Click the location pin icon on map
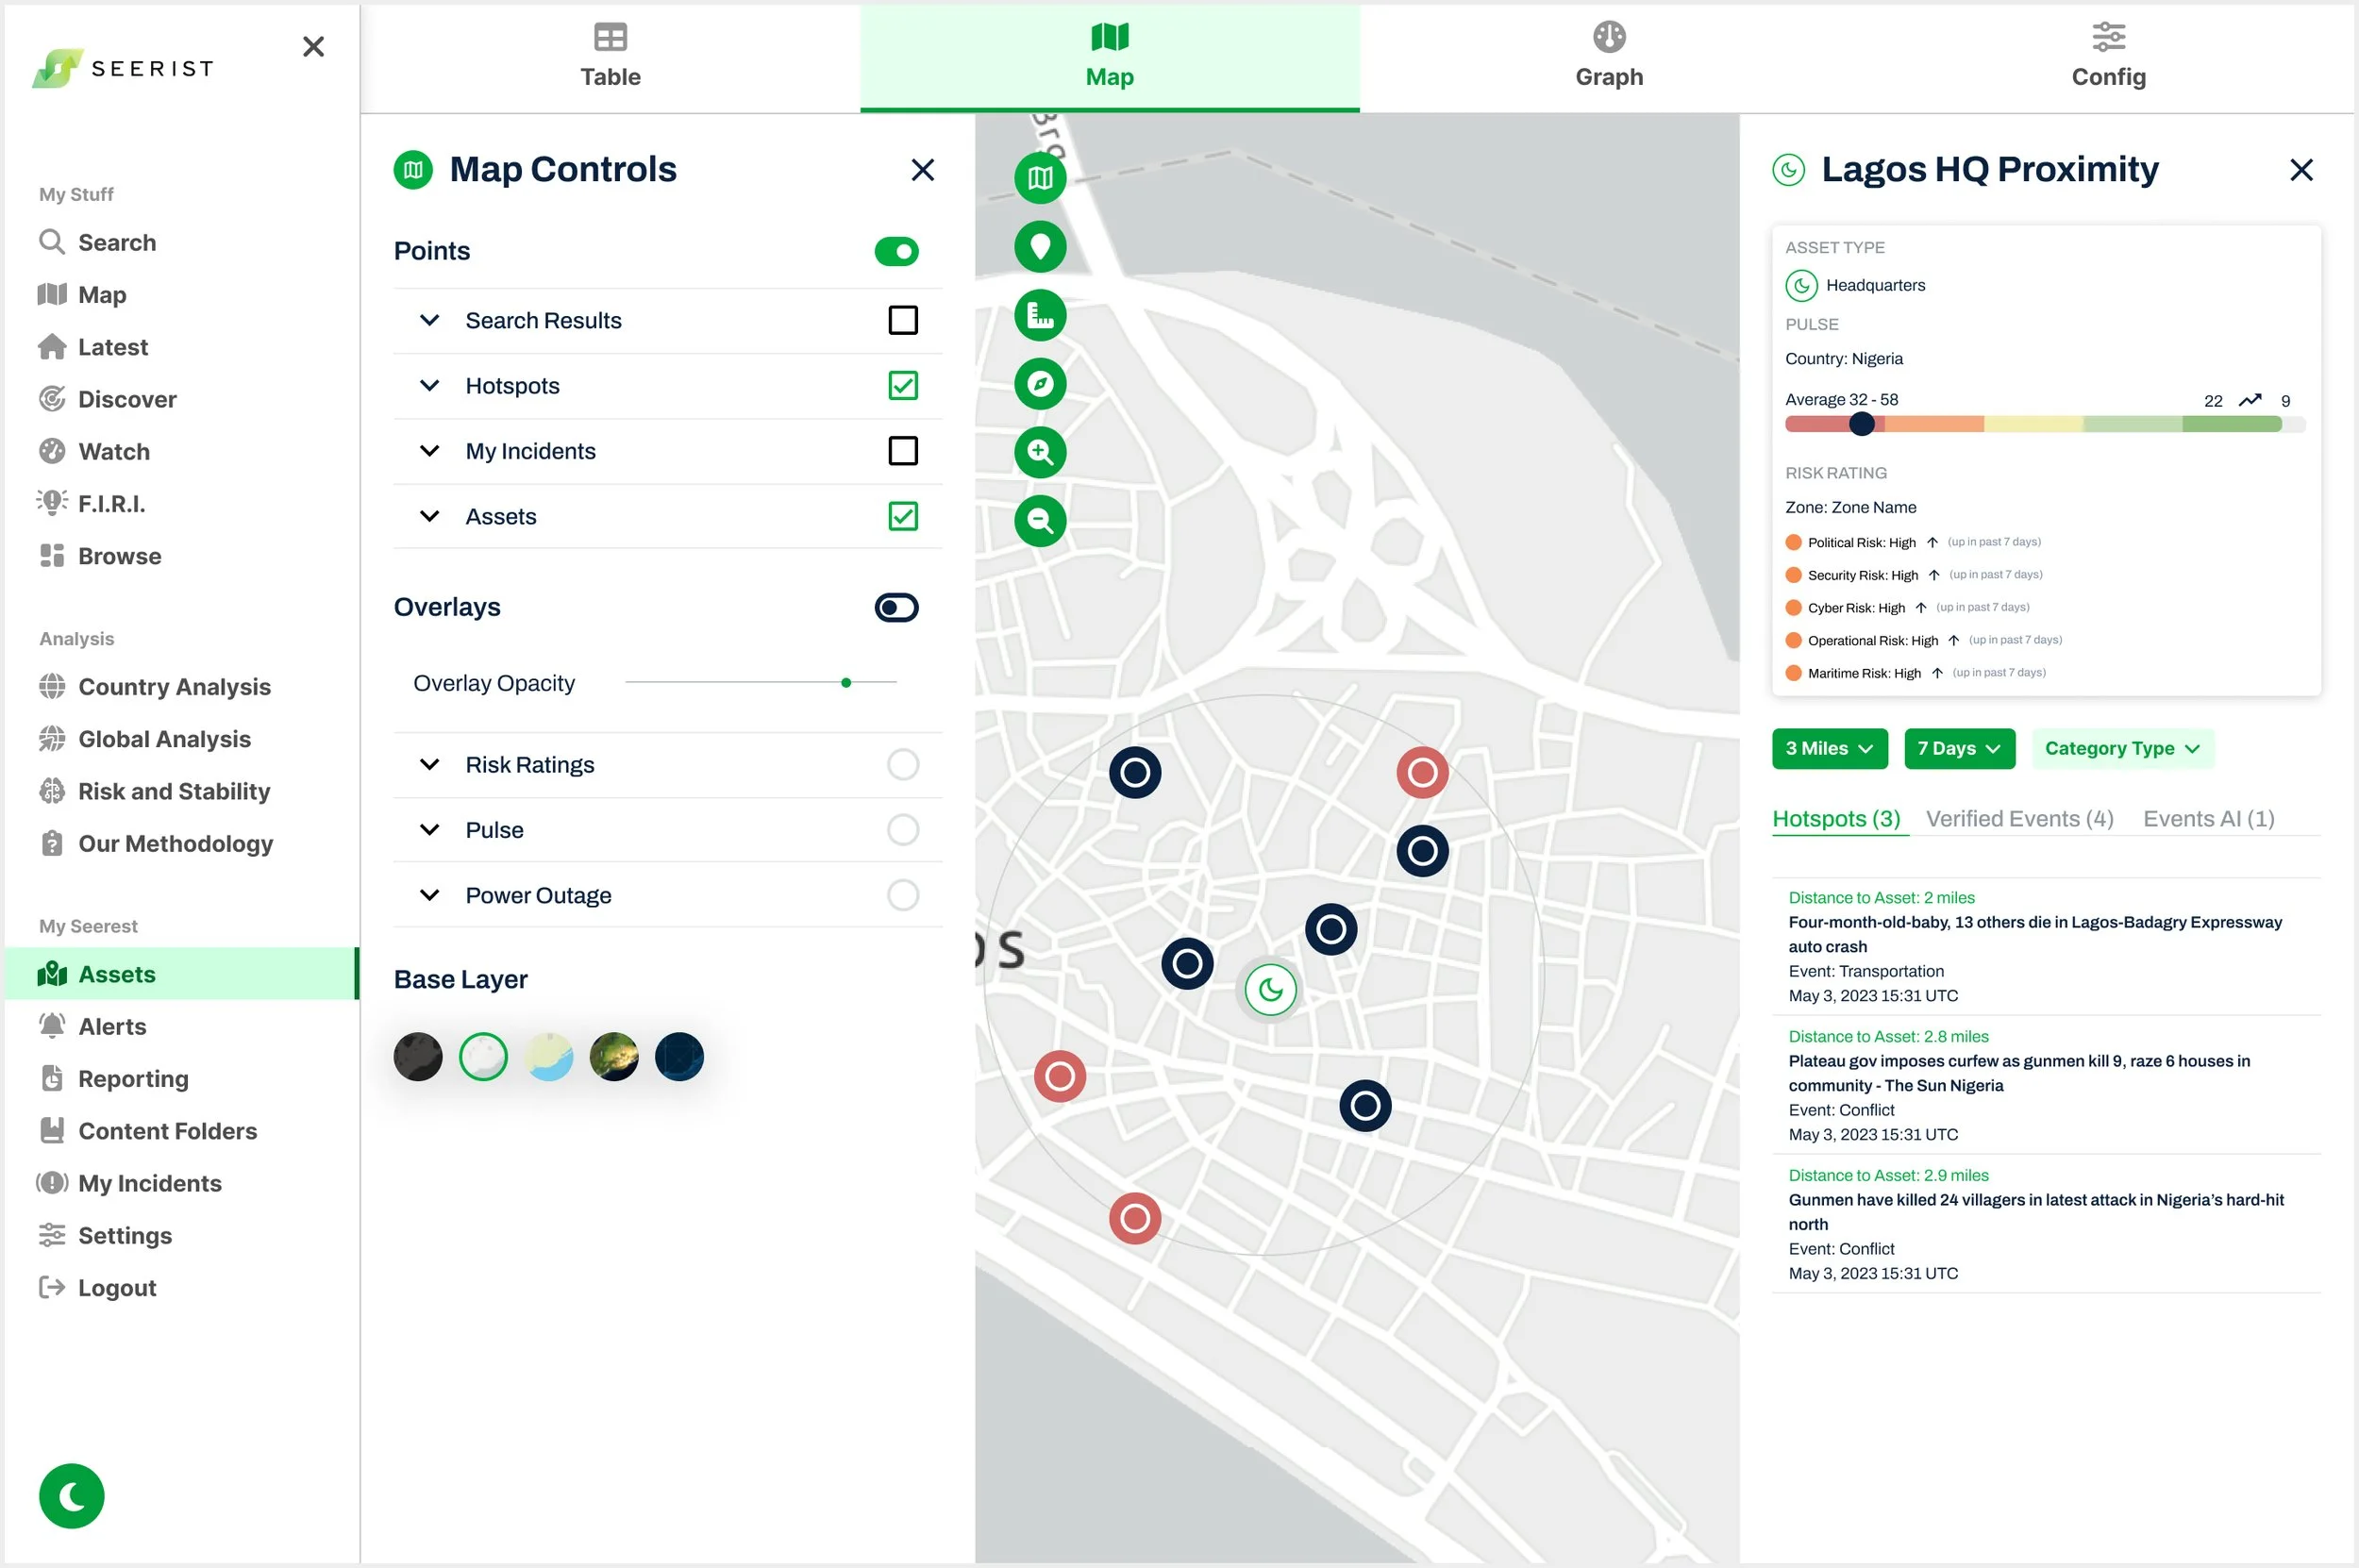The width and height of the screenshot is (2359, 1568). click(x=1040, y=246)
